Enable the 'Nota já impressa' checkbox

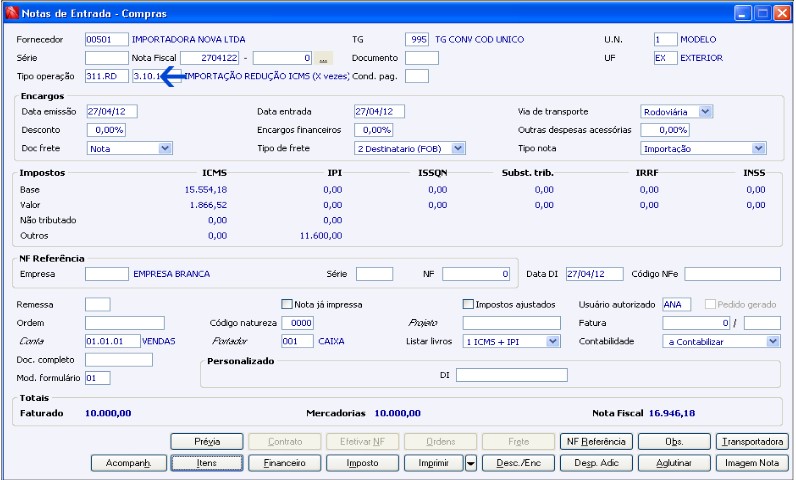pyautogui.click(x=287, y=304)
